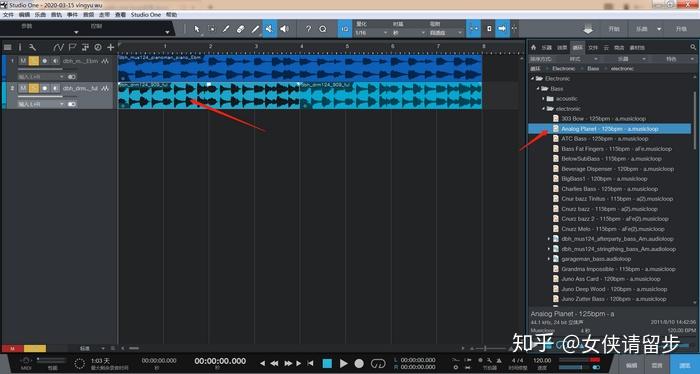Click the wrench track options icon

[x=32, y=47]
